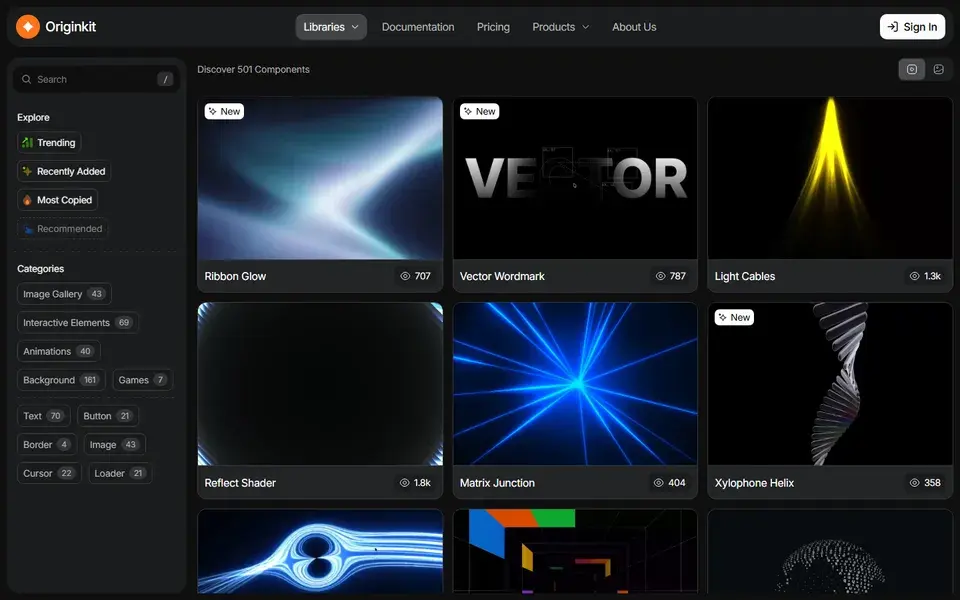960x600 pixels.
Task: Select the Border category tag
Action: point(47,444)
